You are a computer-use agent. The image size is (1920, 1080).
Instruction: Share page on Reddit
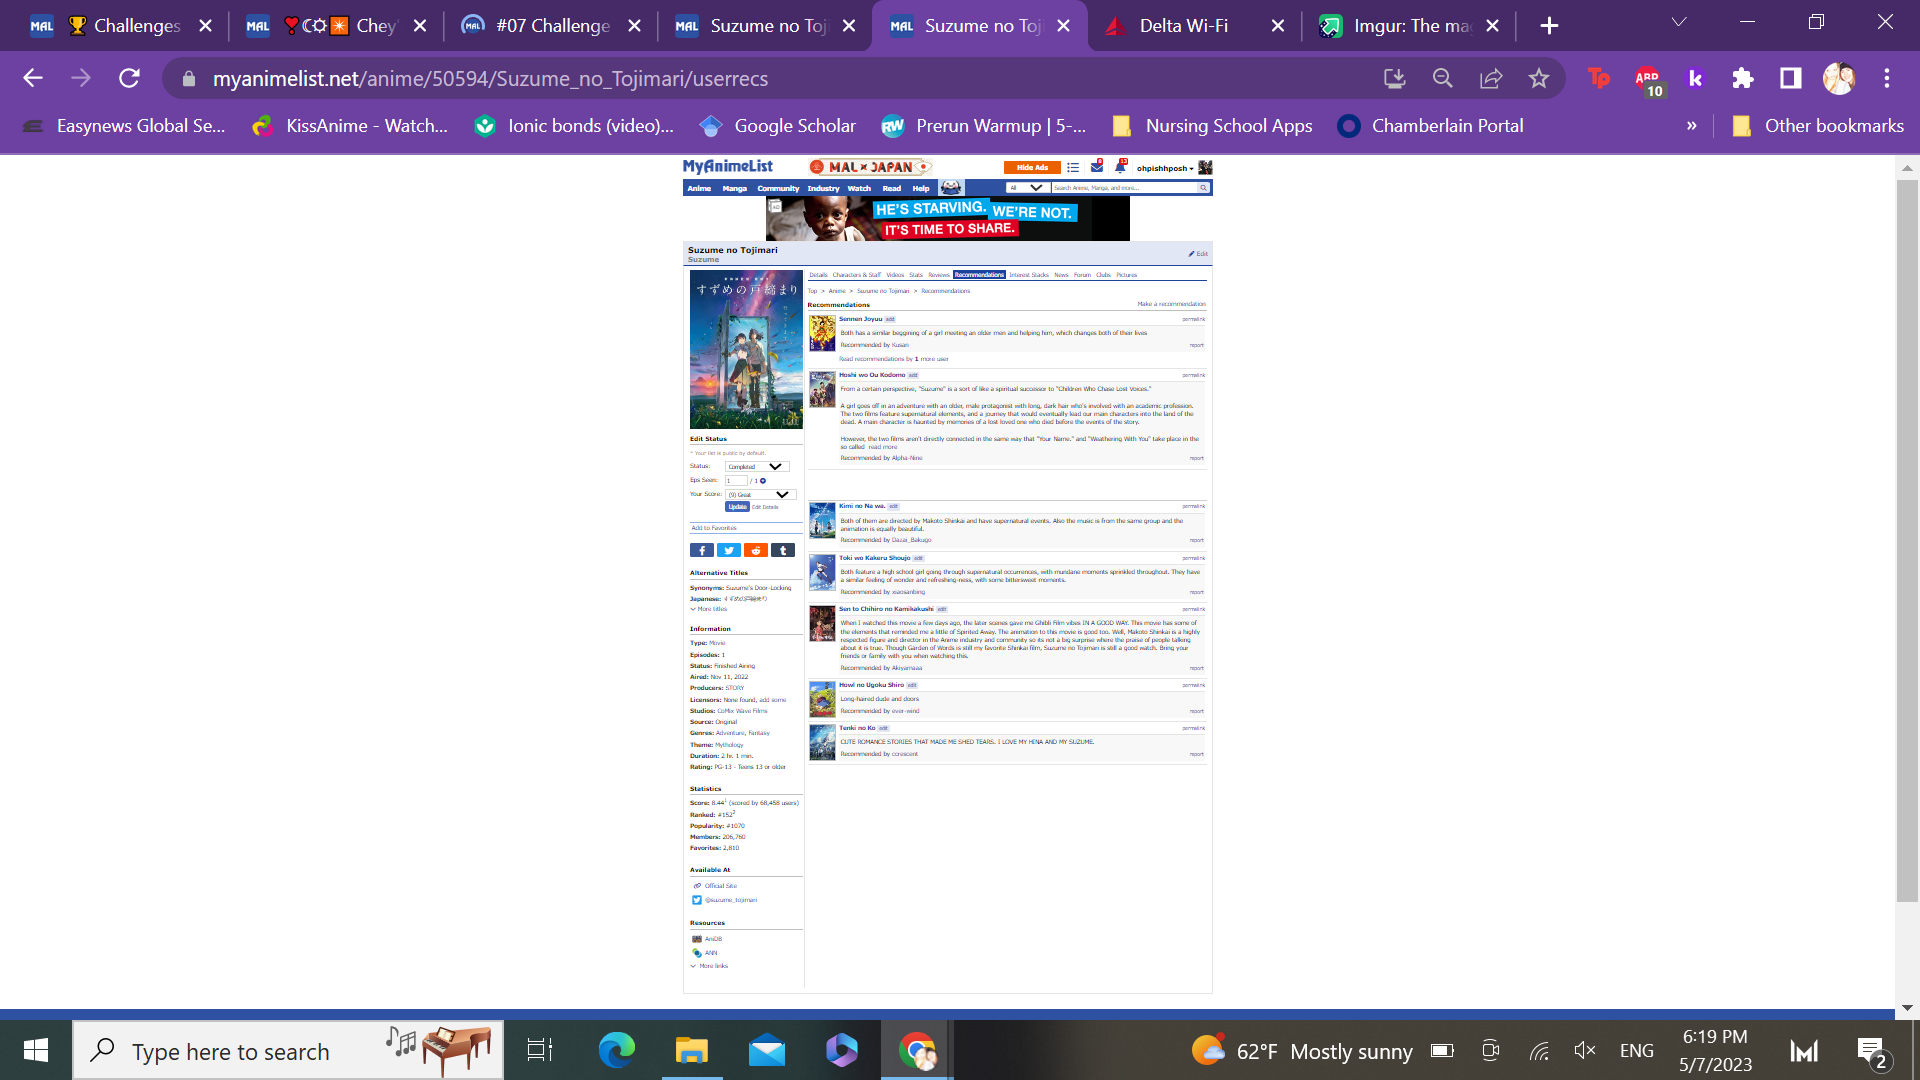click(x=756, y=550)
